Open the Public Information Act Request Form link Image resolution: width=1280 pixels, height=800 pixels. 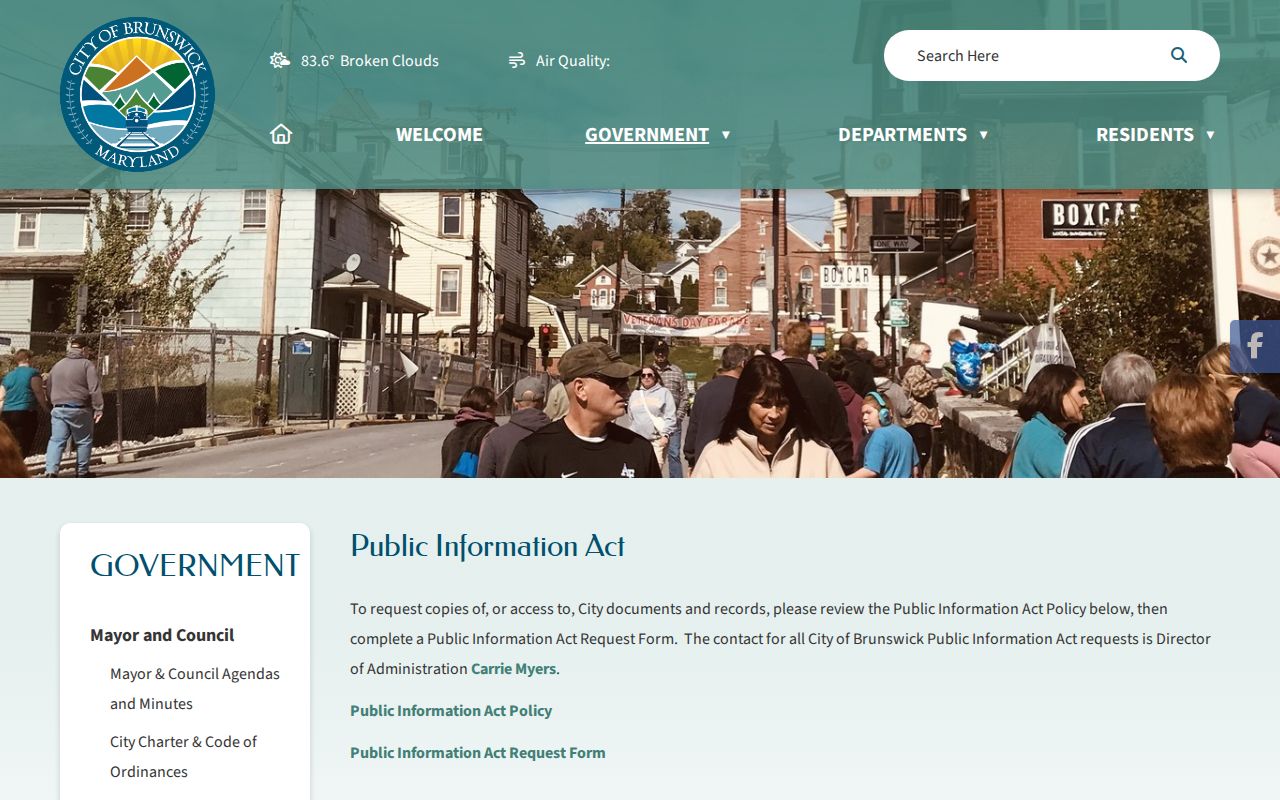tap(478, 753)
